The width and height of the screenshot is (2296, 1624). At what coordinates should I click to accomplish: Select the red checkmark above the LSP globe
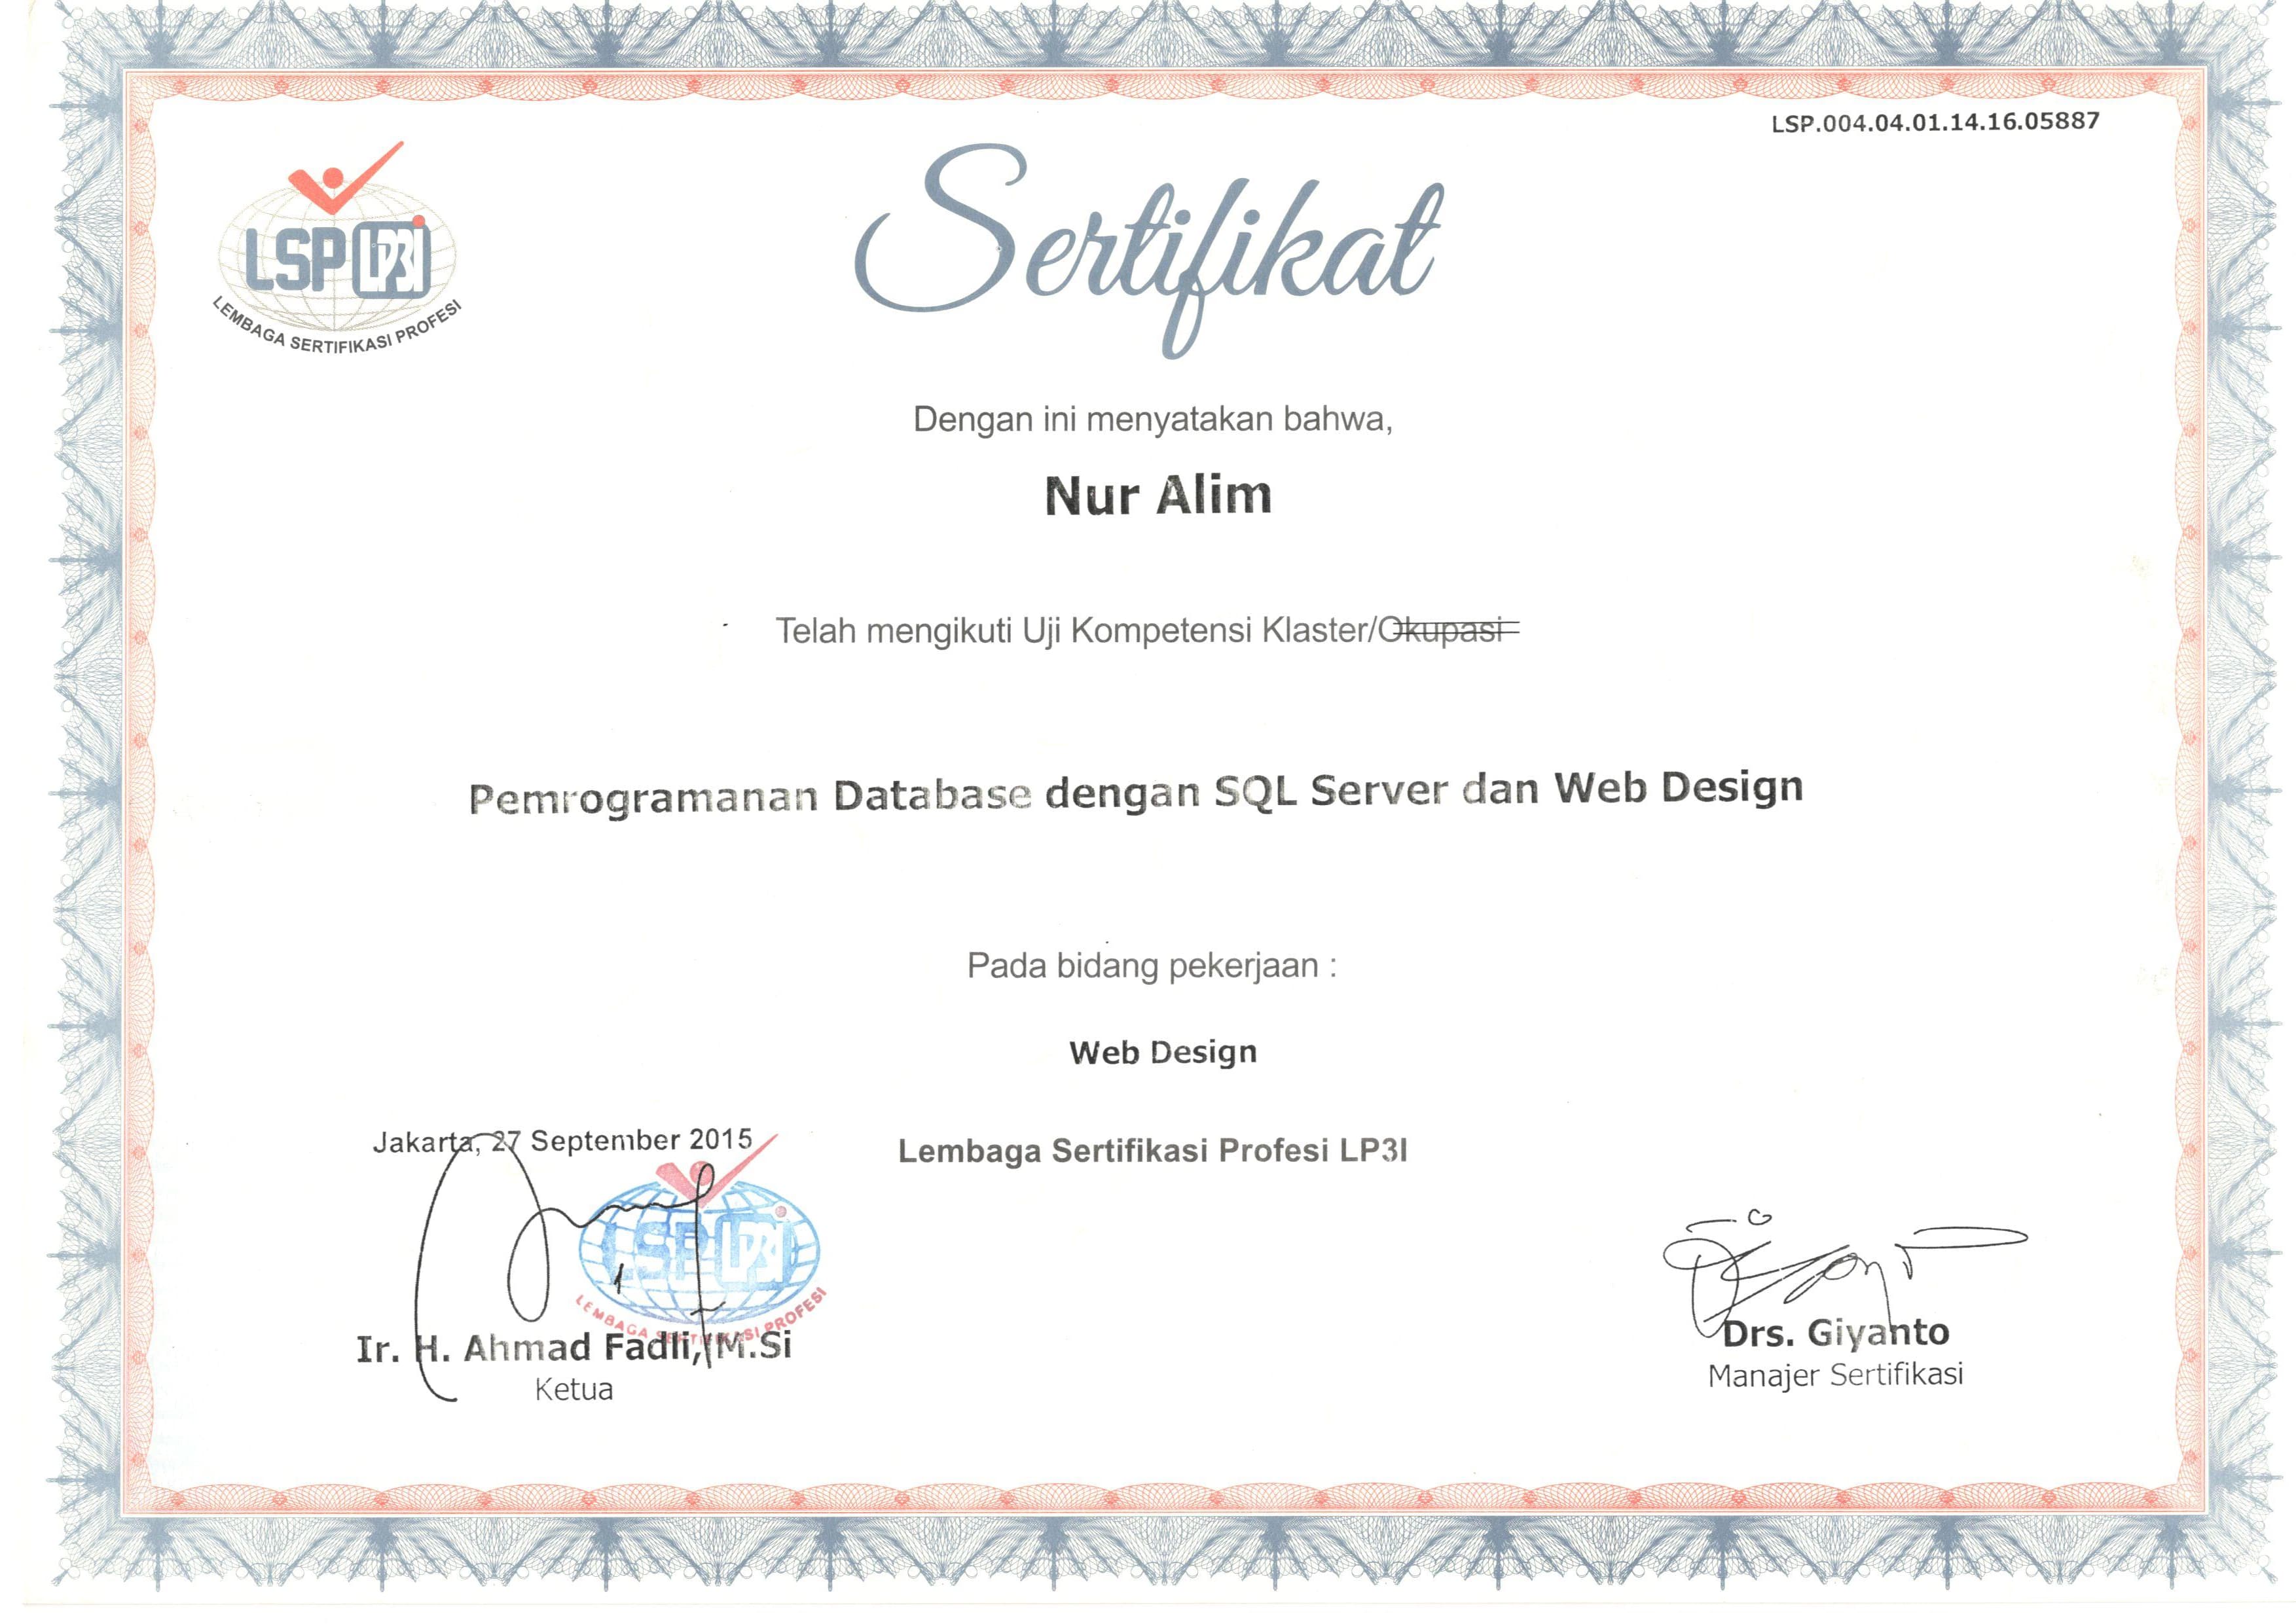330,185
